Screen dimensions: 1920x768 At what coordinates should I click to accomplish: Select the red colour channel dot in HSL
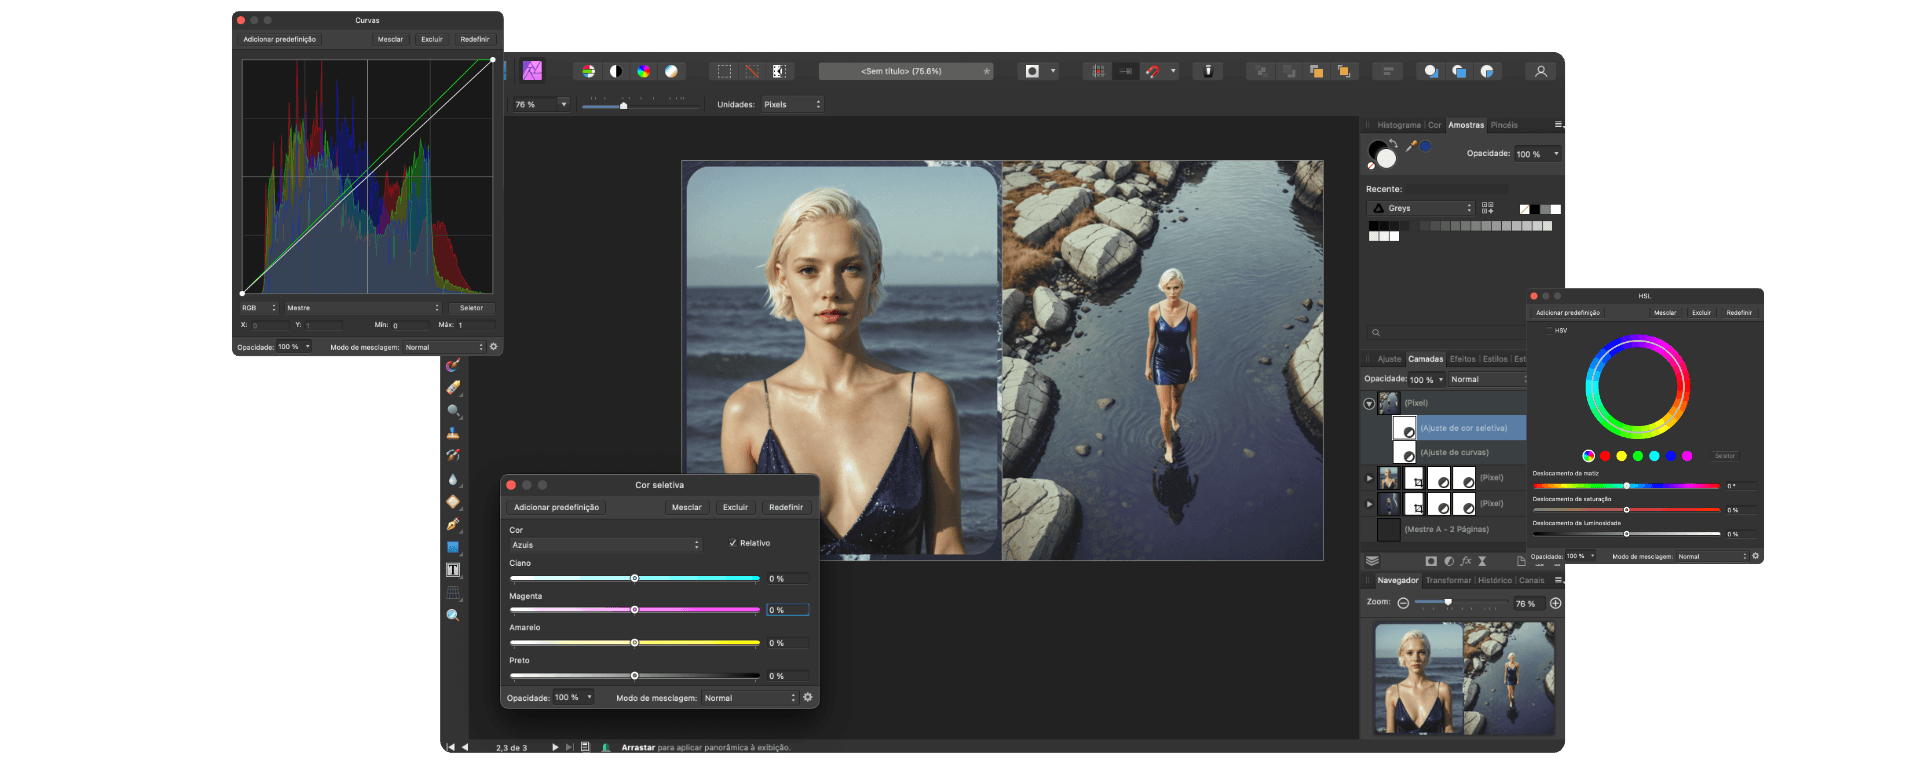click(x=1605, y=456)
